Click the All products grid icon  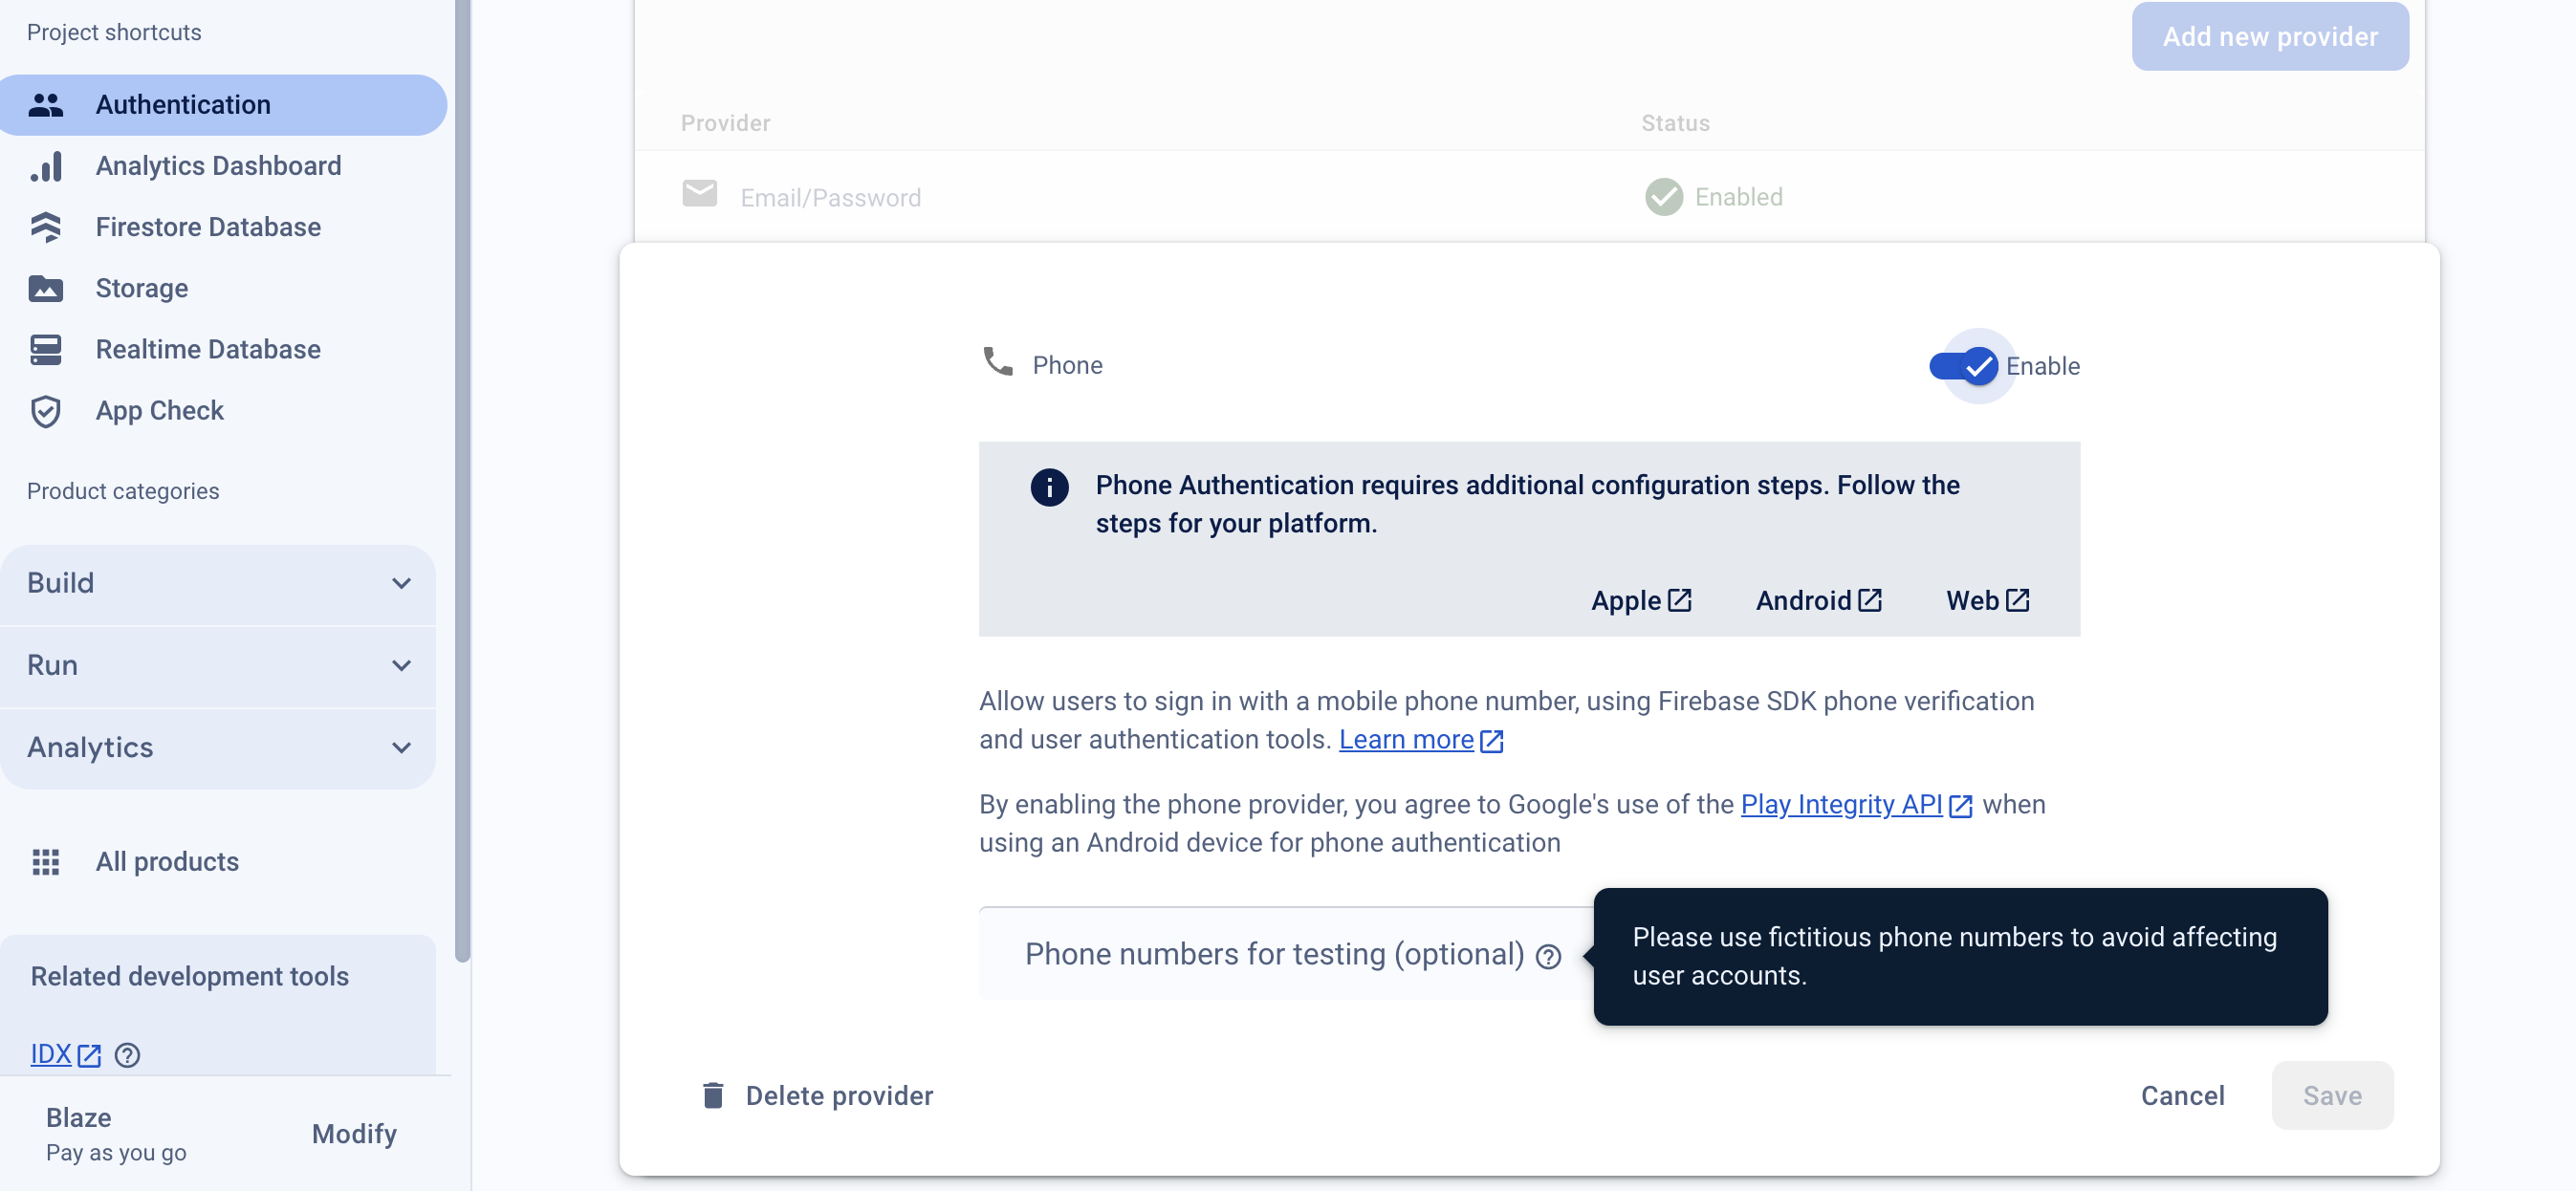46,862
